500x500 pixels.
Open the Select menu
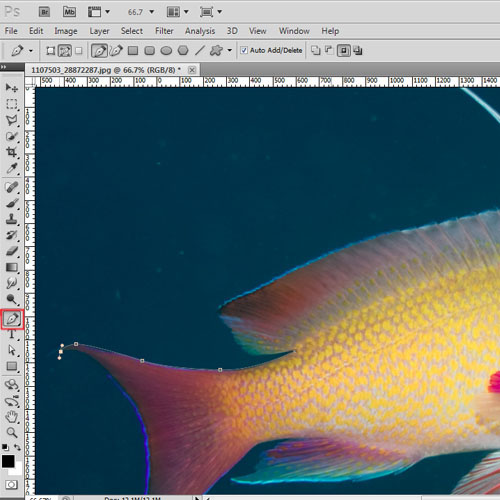132,31
